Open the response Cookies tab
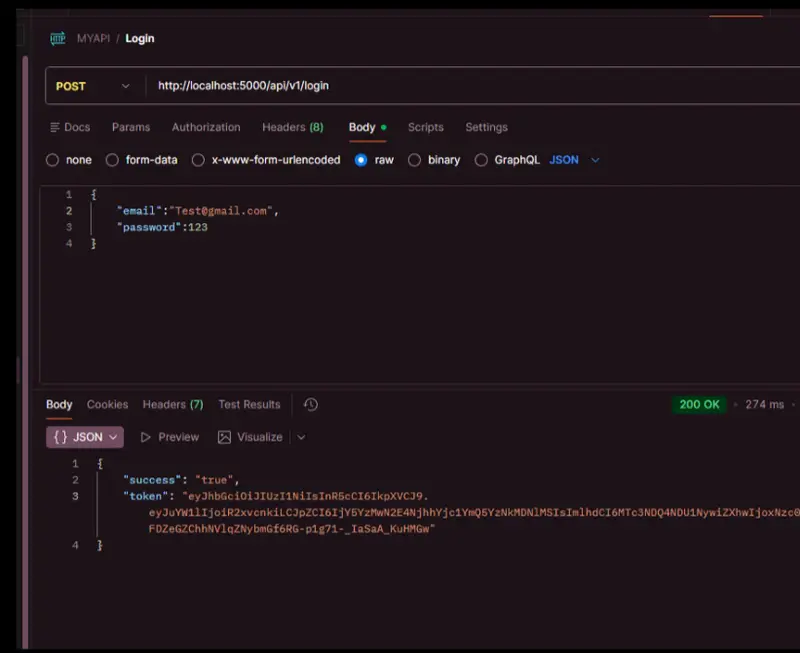800x653 pixels. [108, 405]
